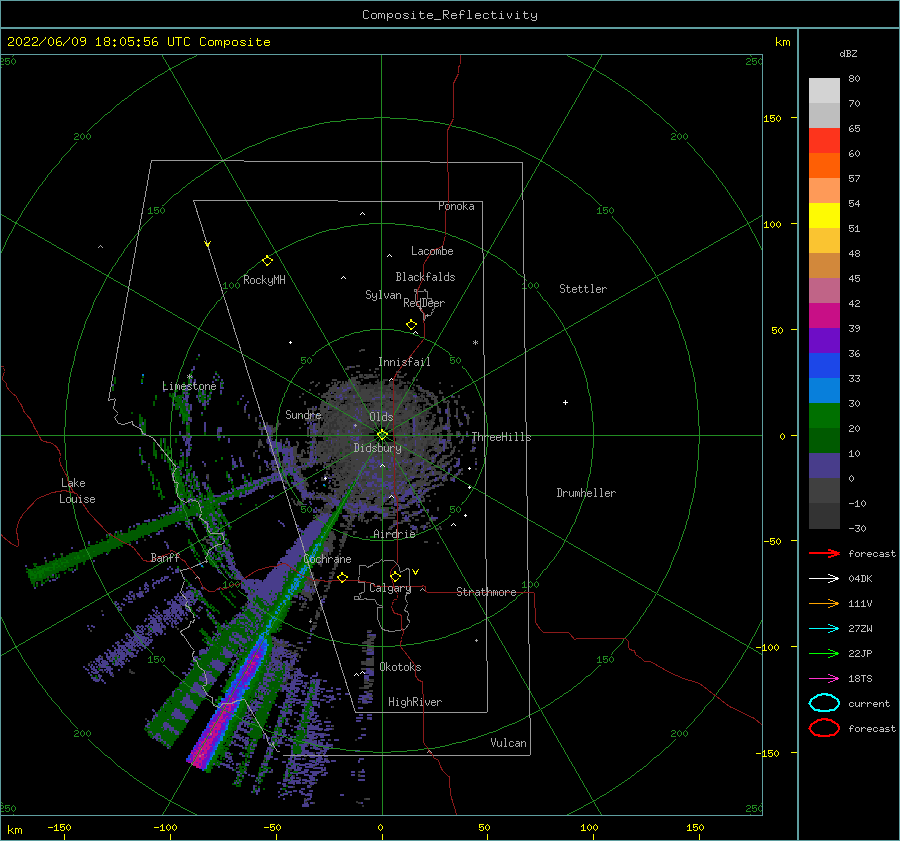
Task: Click the magenta 18TS arrow icon
Action: tap(824, 679)
